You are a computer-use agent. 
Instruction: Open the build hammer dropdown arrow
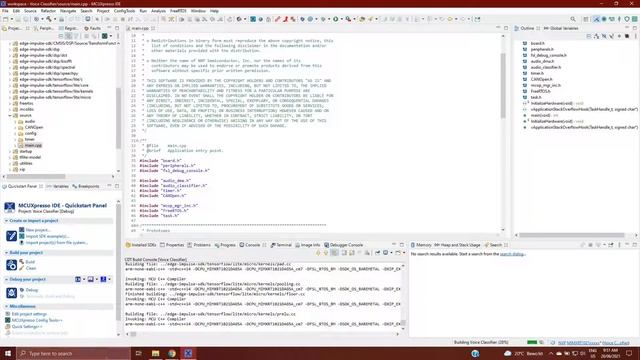(55, 19)
